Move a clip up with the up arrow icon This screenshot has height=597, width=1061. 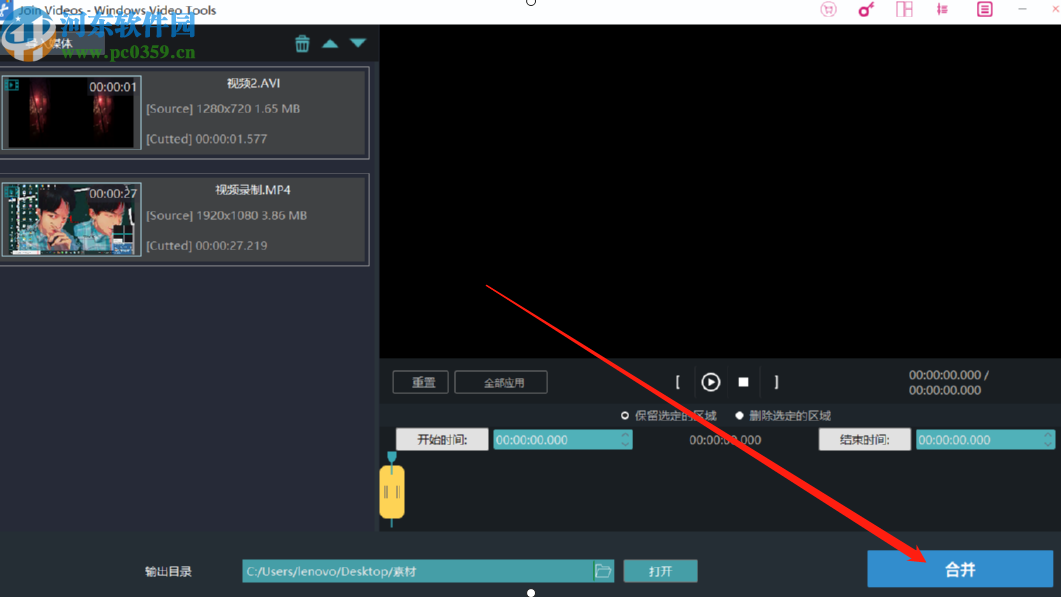pyautogui.click(x=330, y=43)
